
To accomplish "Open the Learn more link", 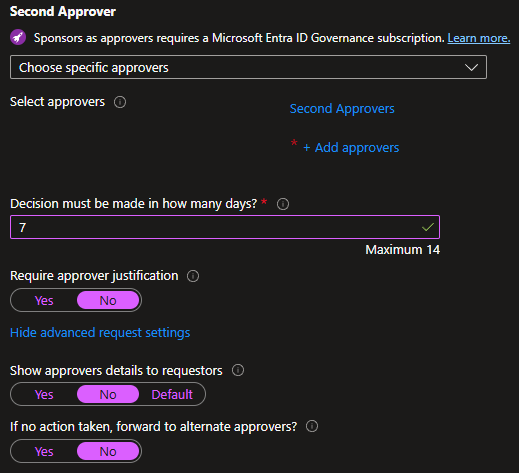I will click(x=479, y=38).
